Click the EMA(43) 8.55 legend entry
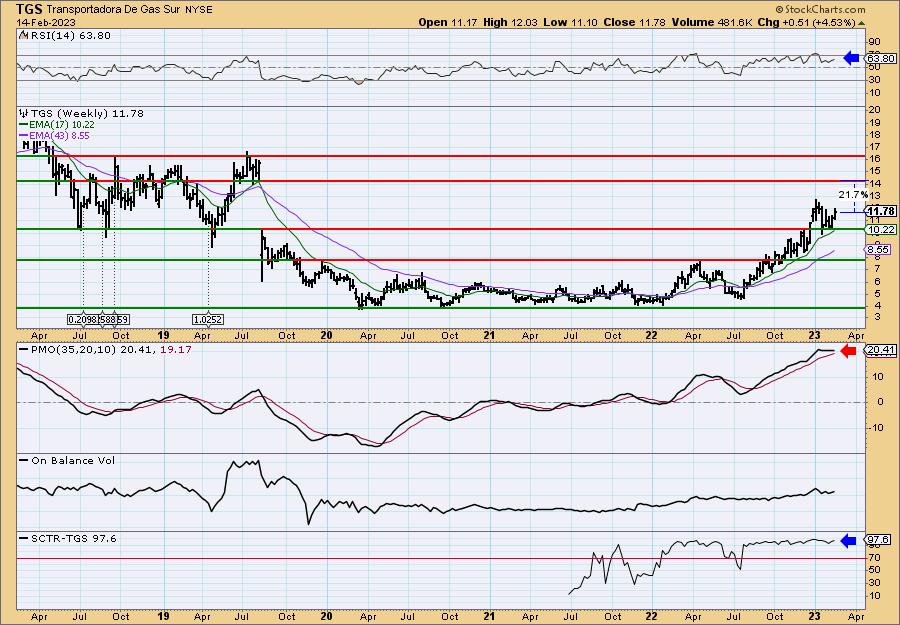This screenshot has height=625, width=900. (59, 136)
